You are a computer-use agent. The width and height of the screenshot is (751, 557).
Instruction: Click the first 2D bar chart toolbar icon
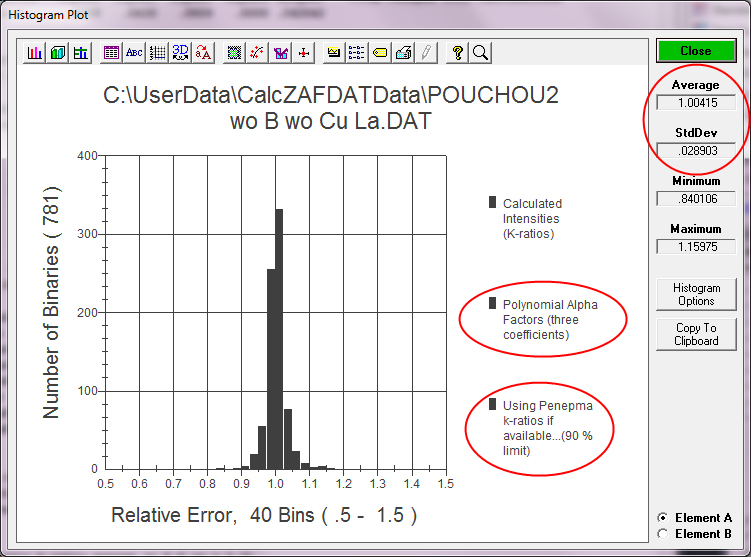click(x=35, y=52)
